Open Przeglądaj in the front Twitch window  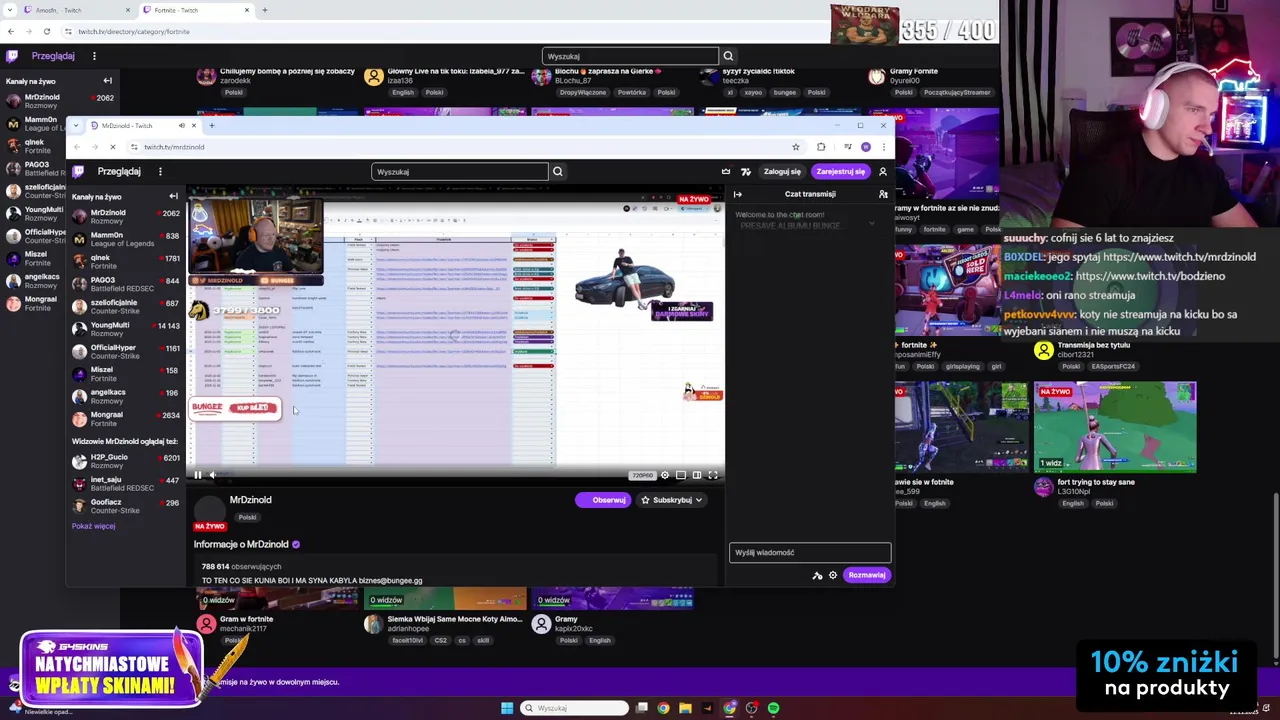click(x=119, y=171)
